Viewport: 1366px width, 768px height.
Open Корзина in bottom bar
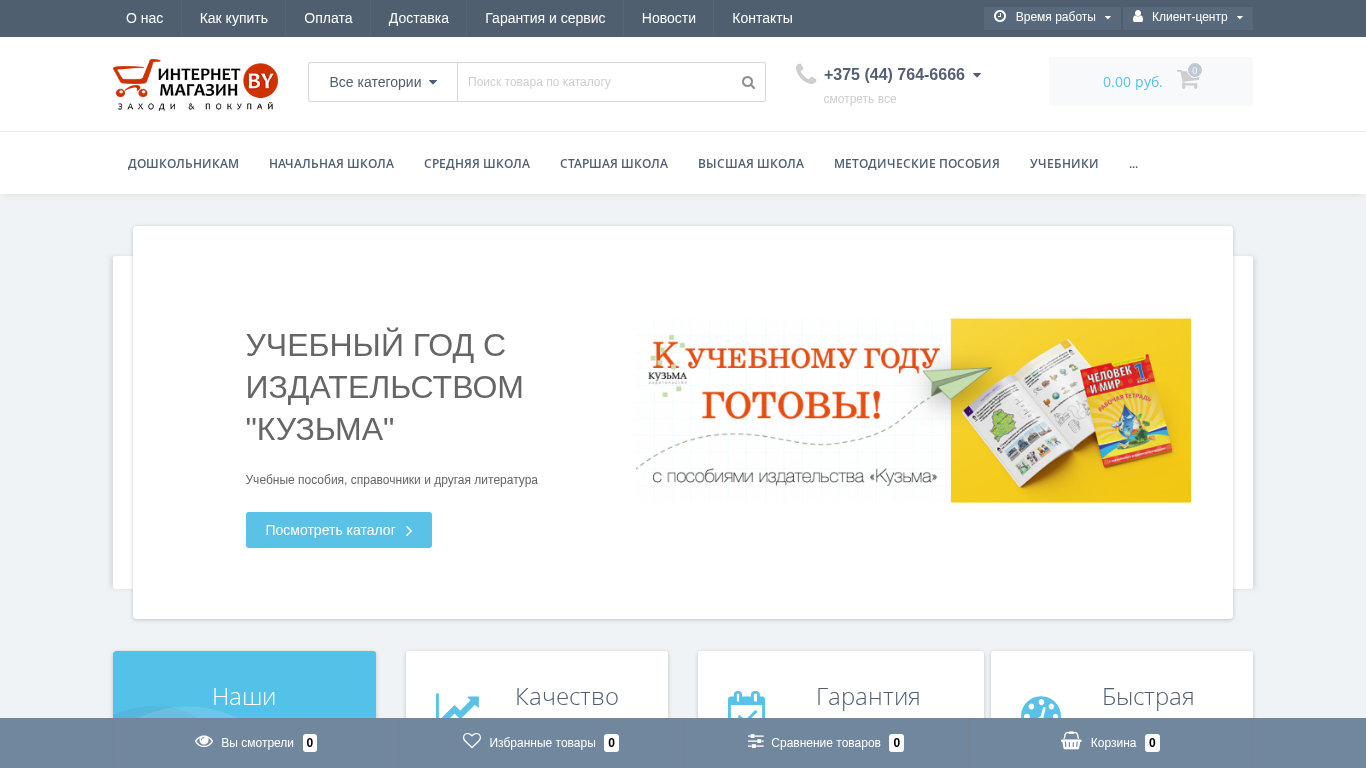click(1110, 743)
